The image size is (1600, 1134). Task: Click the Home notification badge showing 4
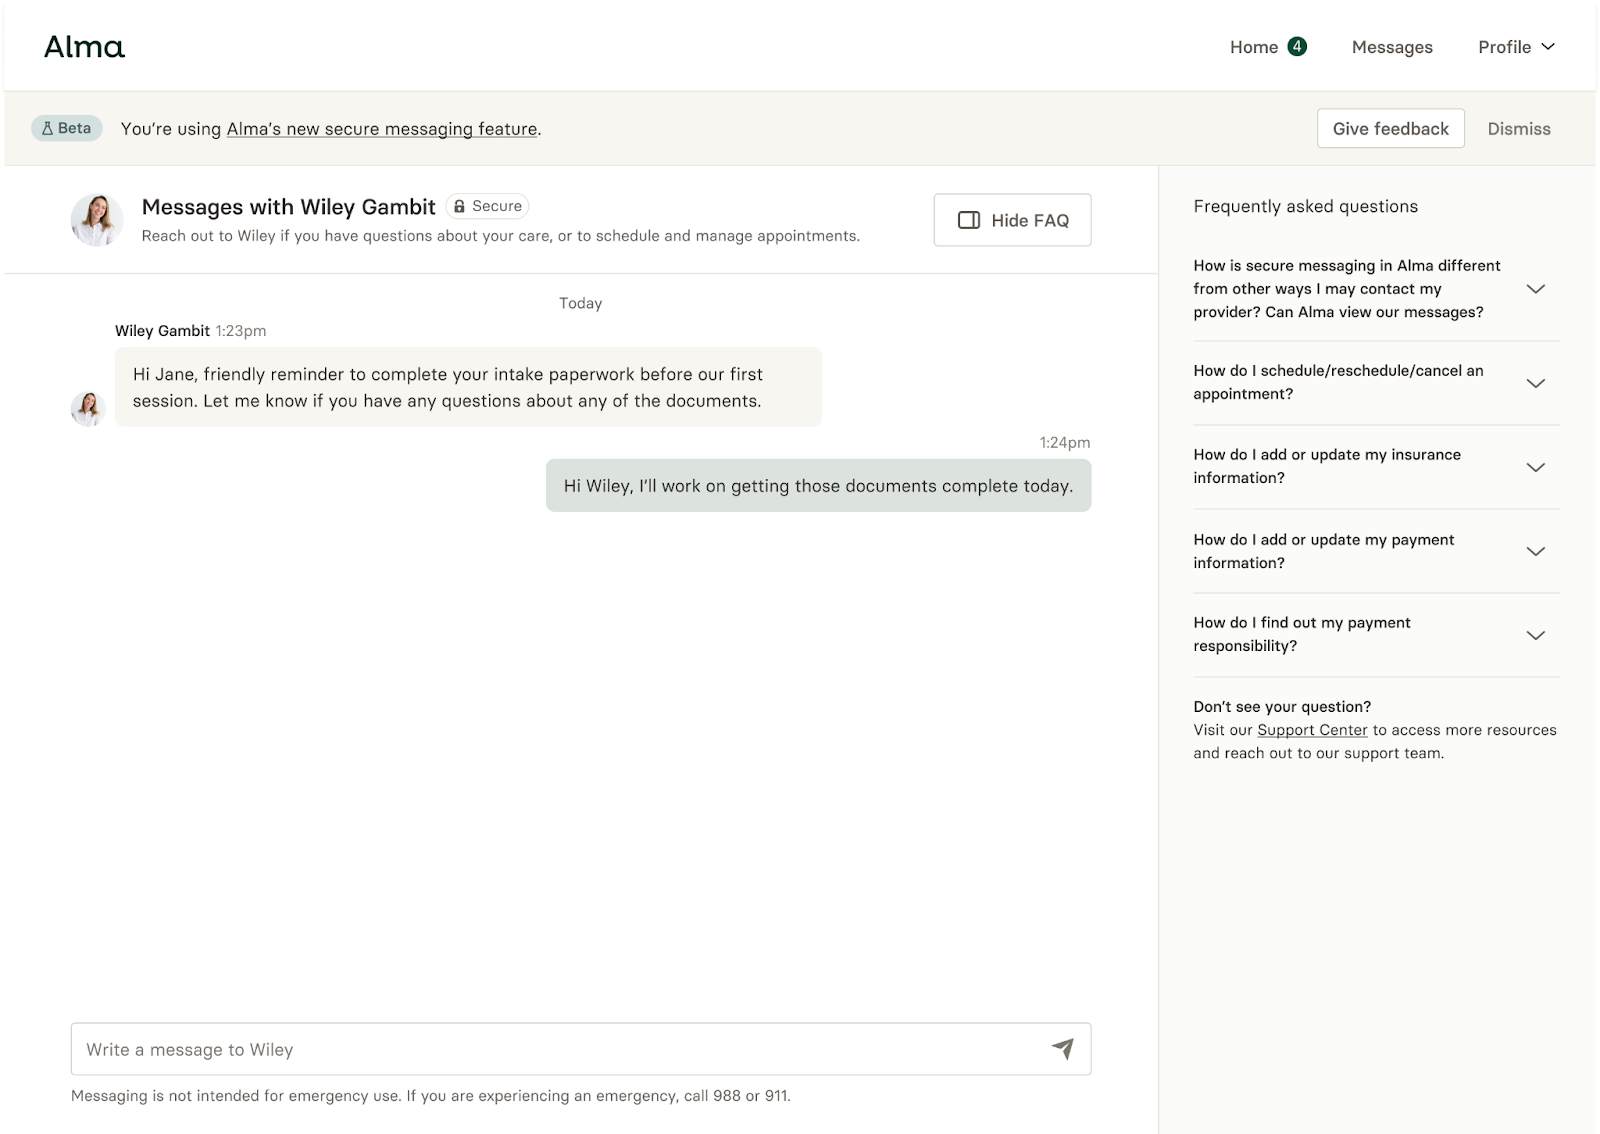1297,46
